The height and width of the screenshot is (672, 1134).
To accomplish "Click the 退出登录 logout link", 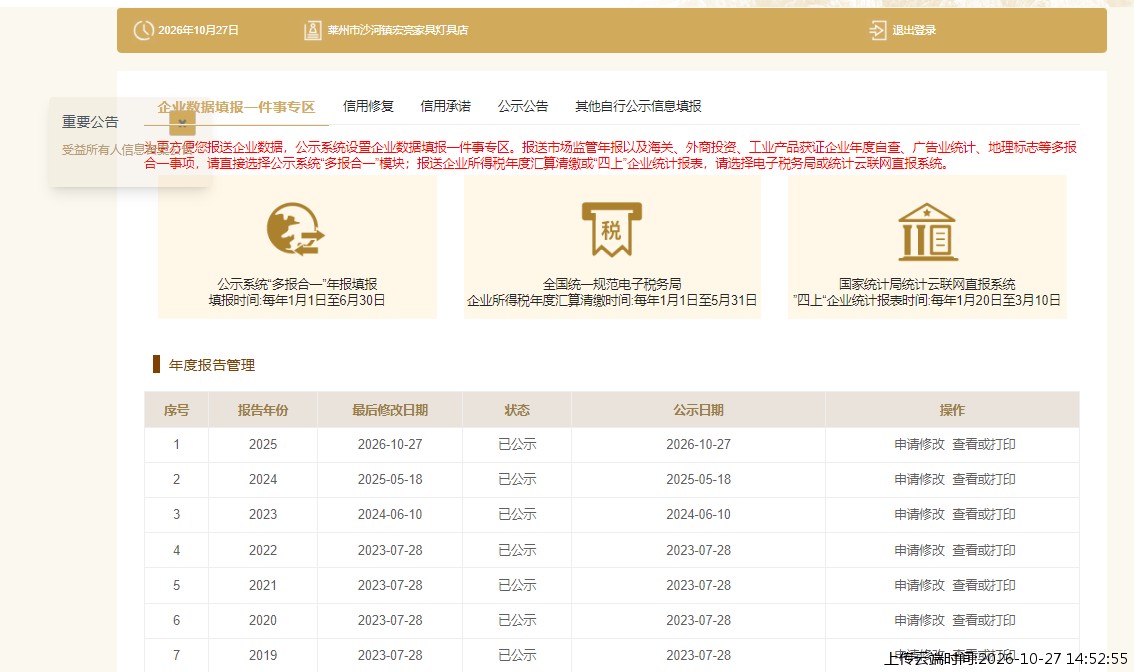I will coord(913,30).
